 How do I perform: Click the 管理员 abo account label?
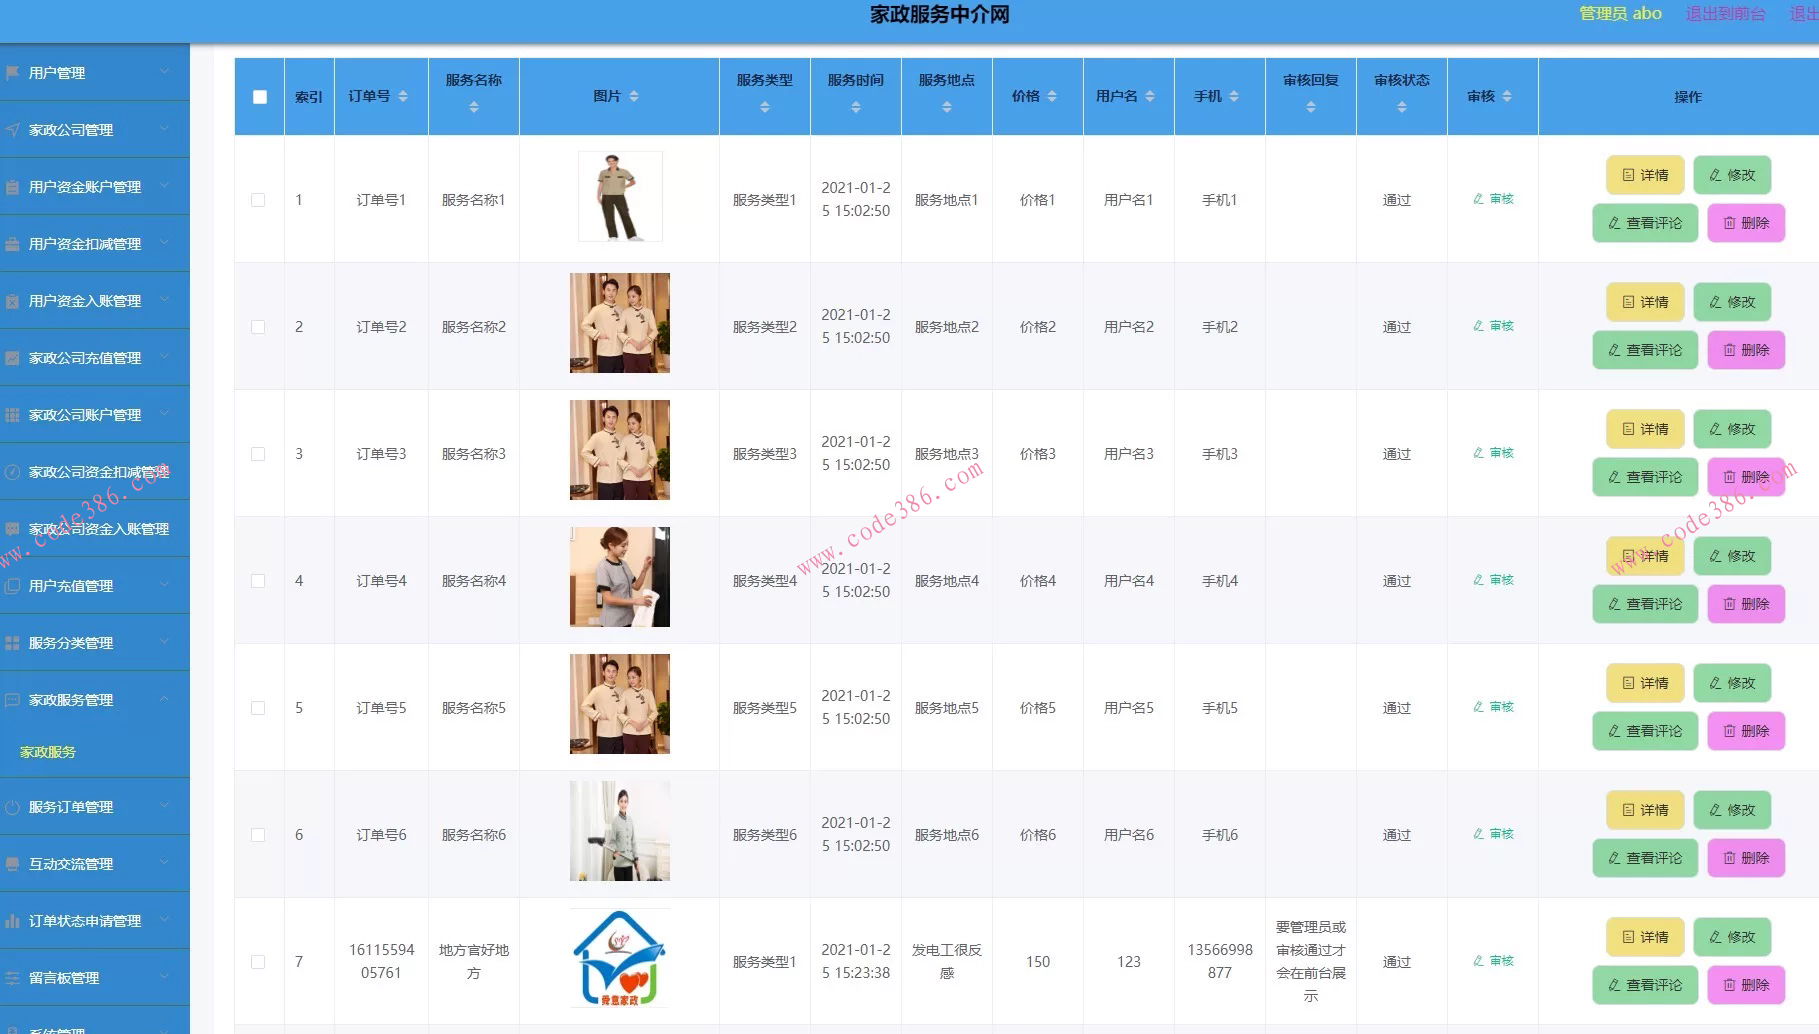click(1620, 14)
